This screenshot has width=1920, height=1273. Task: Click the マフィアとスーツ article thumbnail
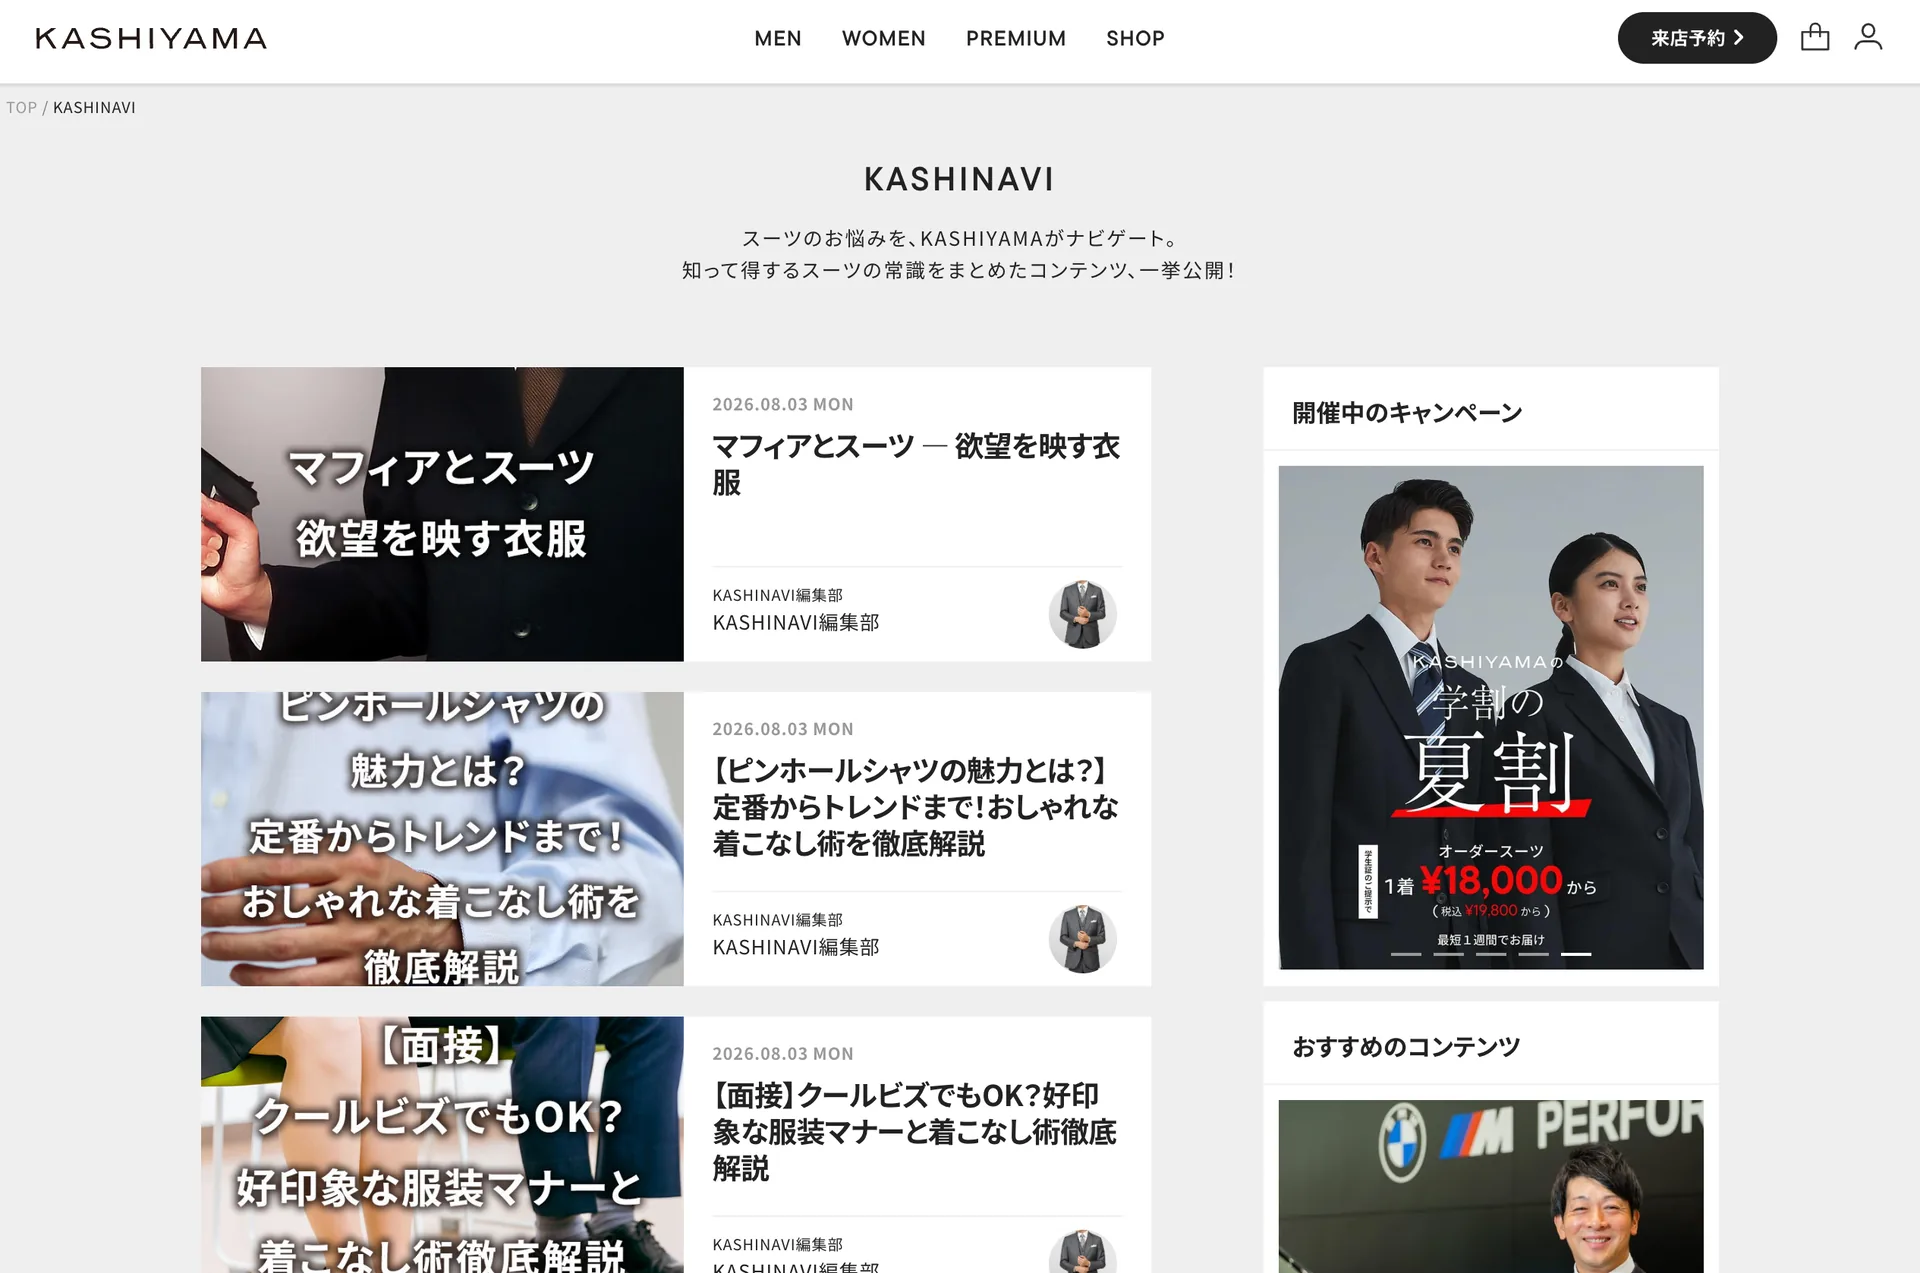[x=442, y=514]
